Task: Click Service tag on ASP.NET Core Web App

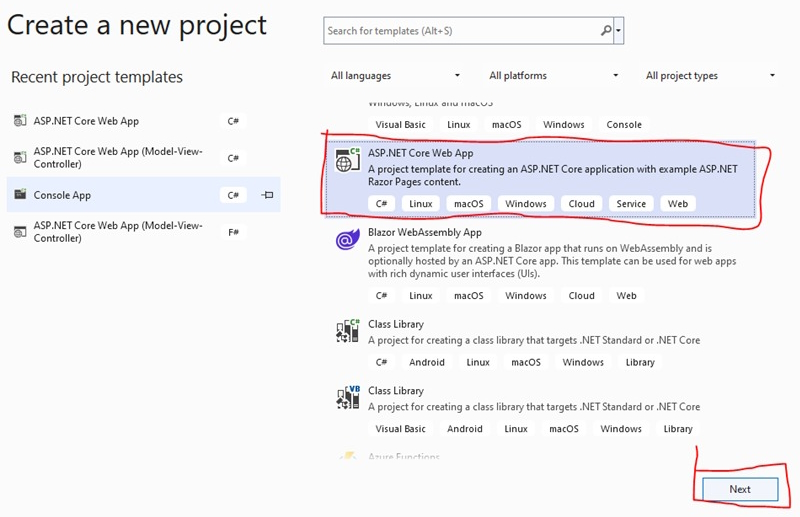Action: [631, 204]
